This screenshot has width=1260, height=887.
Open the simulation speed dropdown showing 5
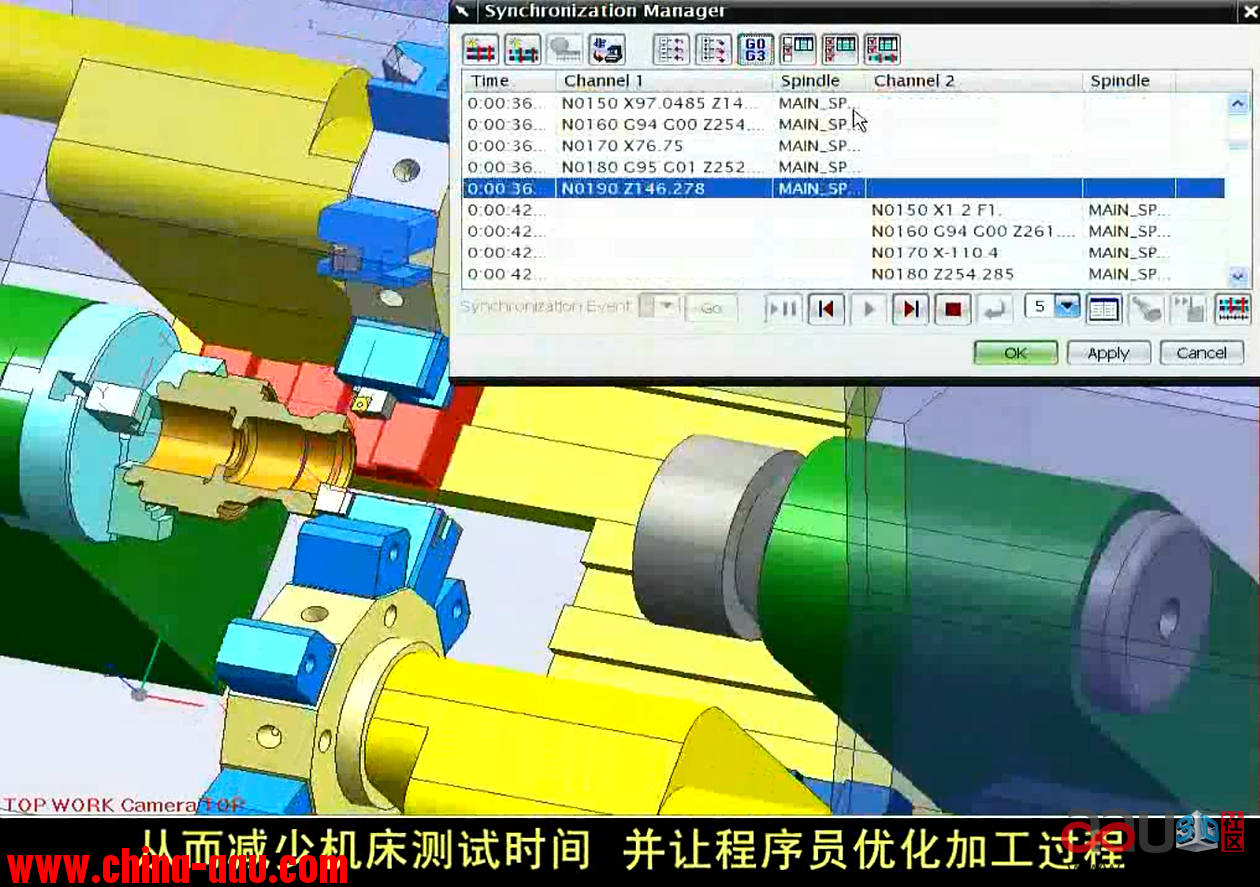[1067, 307]
